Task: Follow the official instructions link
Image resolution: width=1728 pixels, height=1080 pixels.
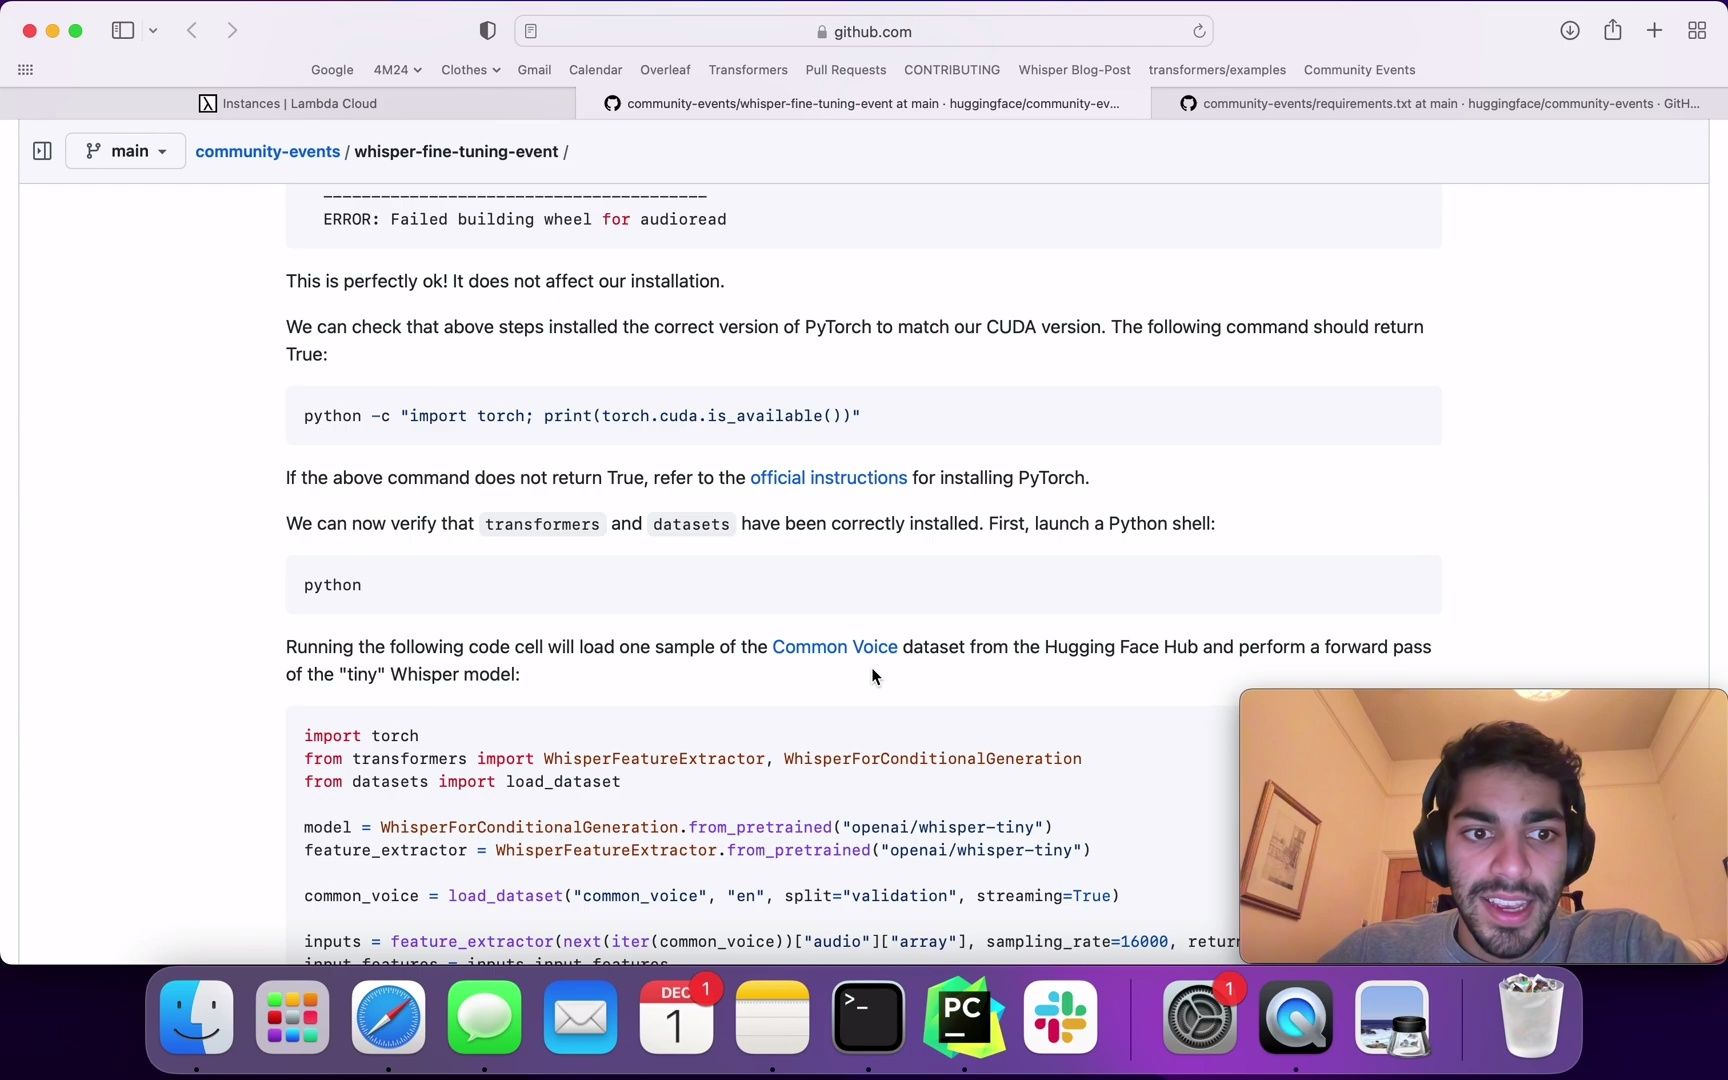Action: coord(828,478)
